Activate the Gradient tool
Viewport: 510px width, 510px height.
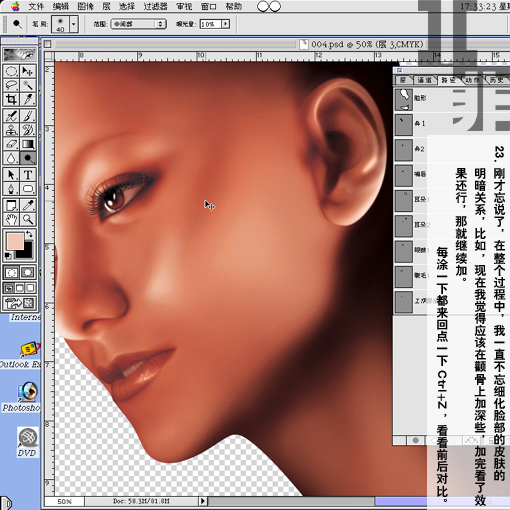coord(28,144)
